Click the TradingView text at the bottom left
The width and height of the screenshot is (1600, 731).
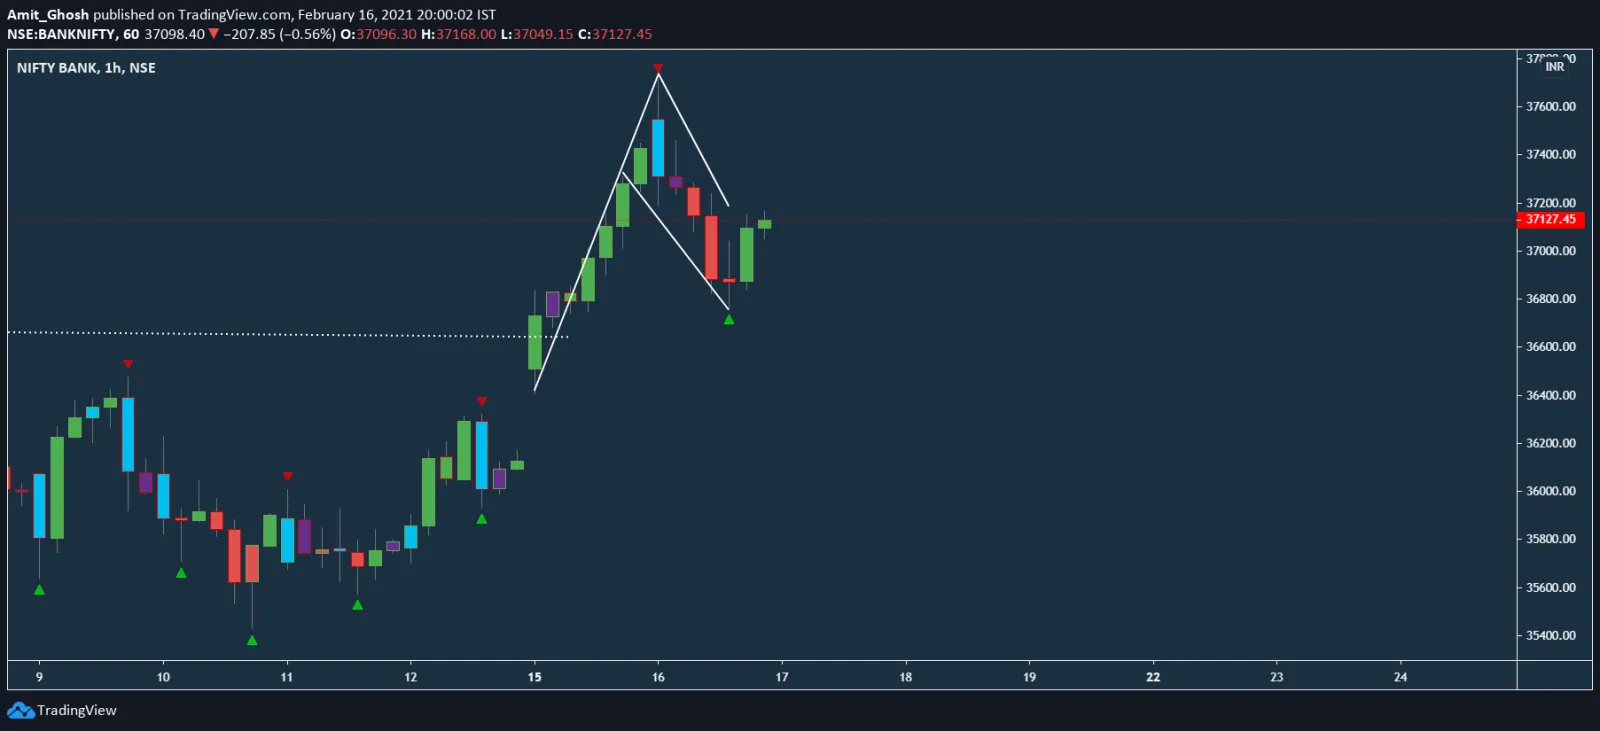click(77, 710)
